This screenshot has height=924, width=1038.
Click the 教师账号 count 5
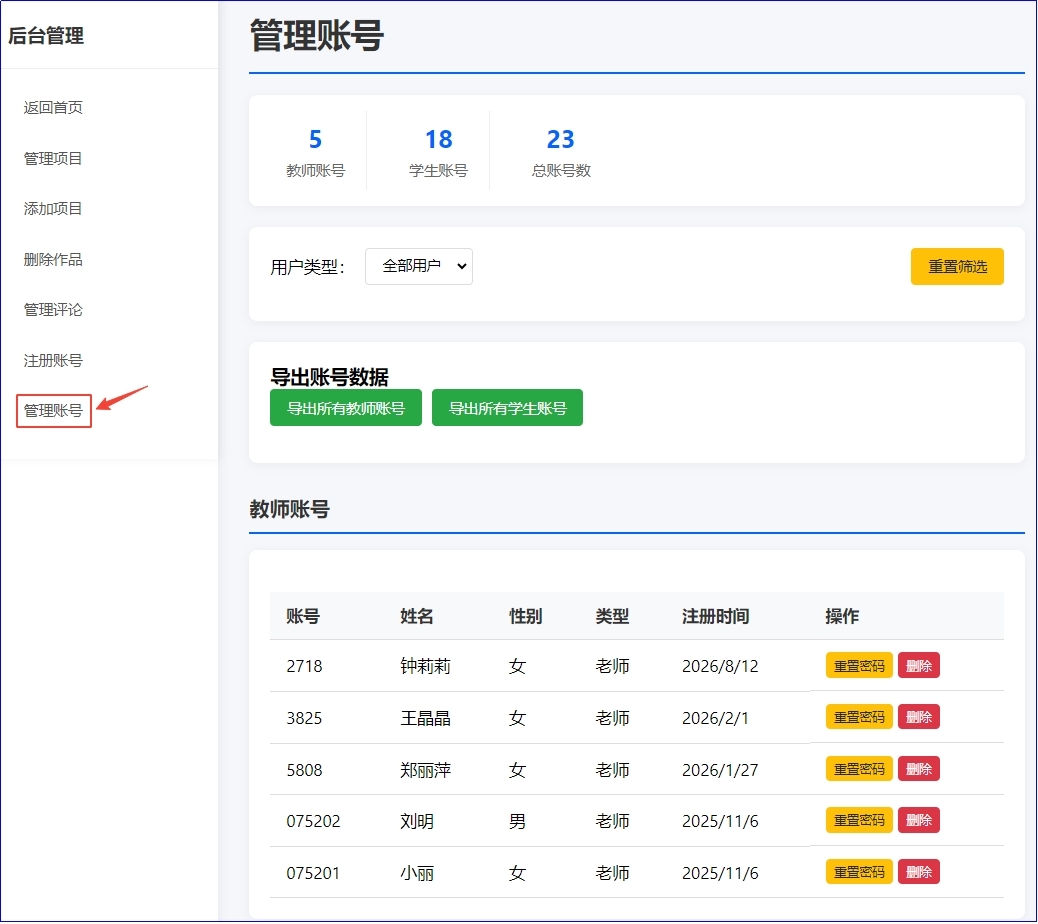coord(315,139)
